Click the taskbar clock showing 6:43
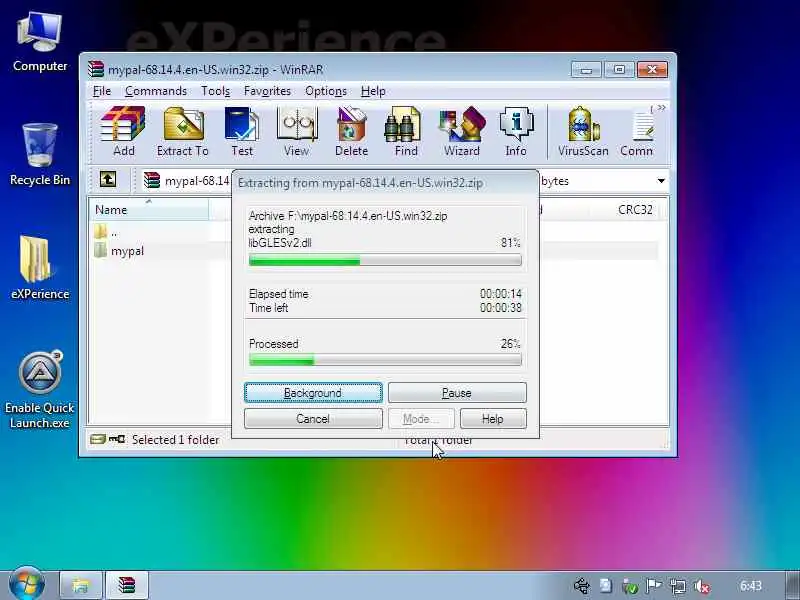This screenshot has height=600, width=800. click(751, 585)
